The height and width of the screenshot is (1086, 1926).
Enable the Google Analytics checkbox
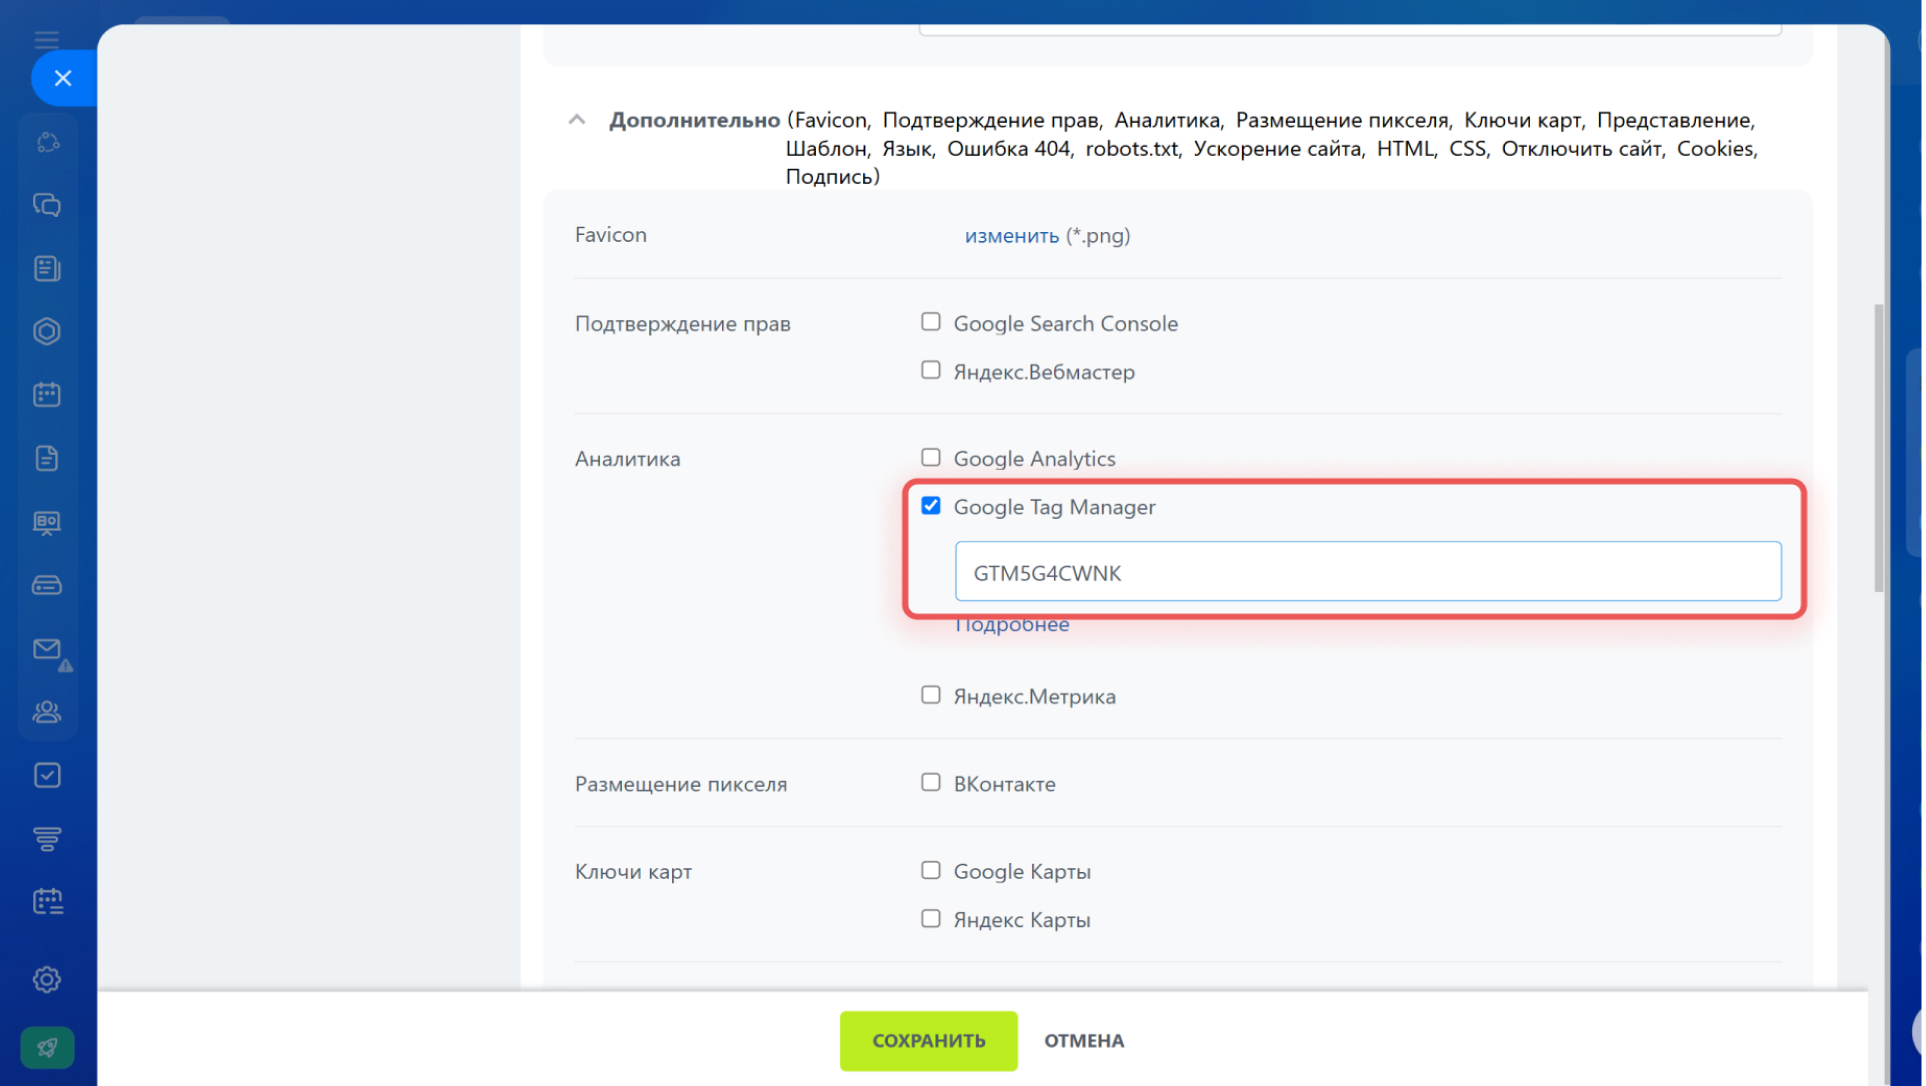click(931, 457)
